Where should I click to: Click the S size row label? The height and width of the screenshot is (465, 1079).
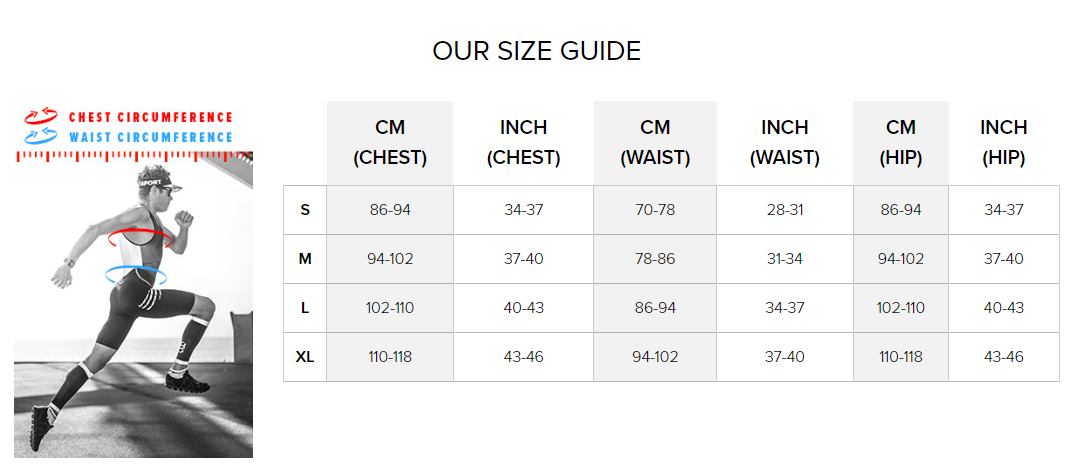(305, 210)
